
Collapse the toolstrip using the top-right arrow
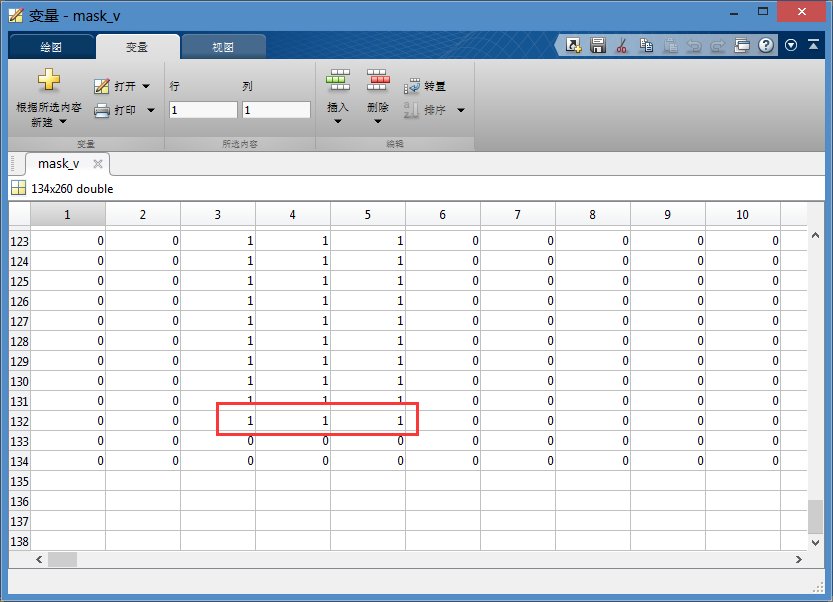click(813, 45)
